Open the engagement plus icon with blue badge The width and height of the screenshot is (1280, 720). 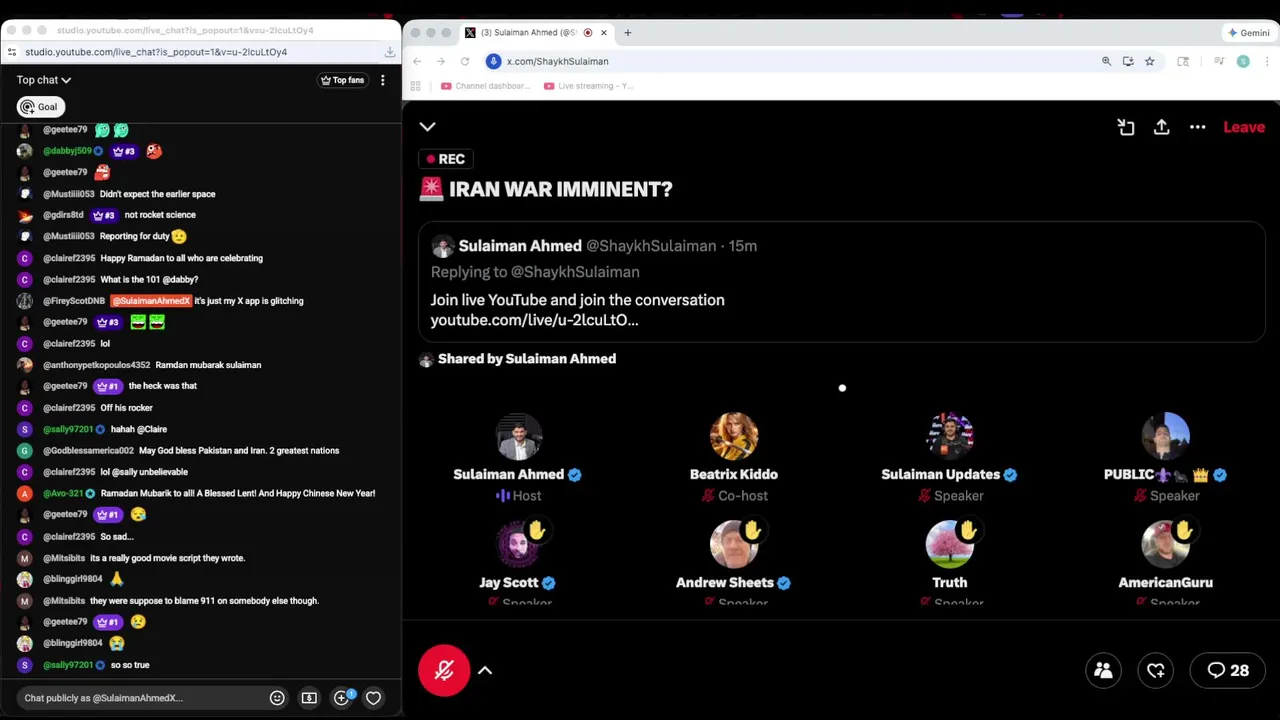tap(342, 697)
